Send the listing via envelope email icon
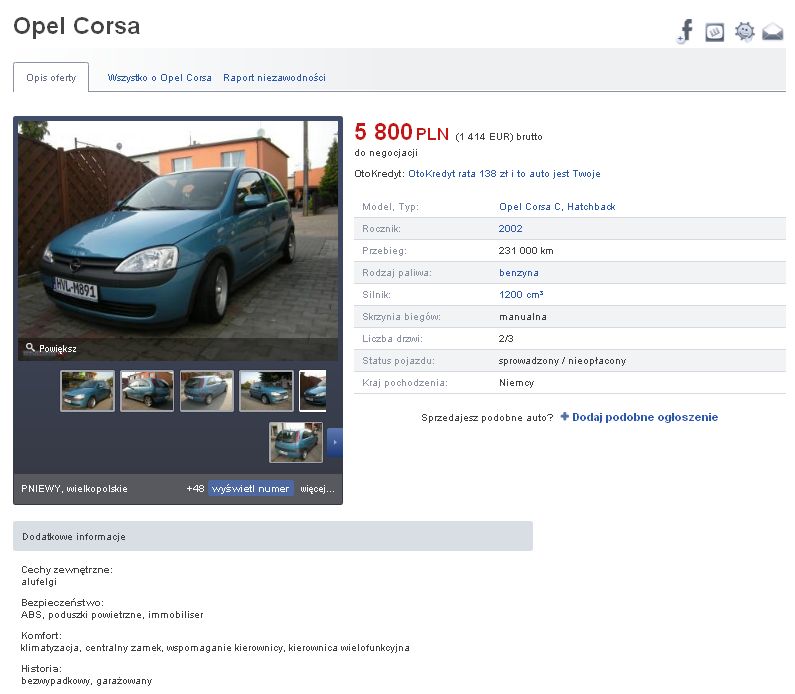795x694 pixels. click(773, 32)
